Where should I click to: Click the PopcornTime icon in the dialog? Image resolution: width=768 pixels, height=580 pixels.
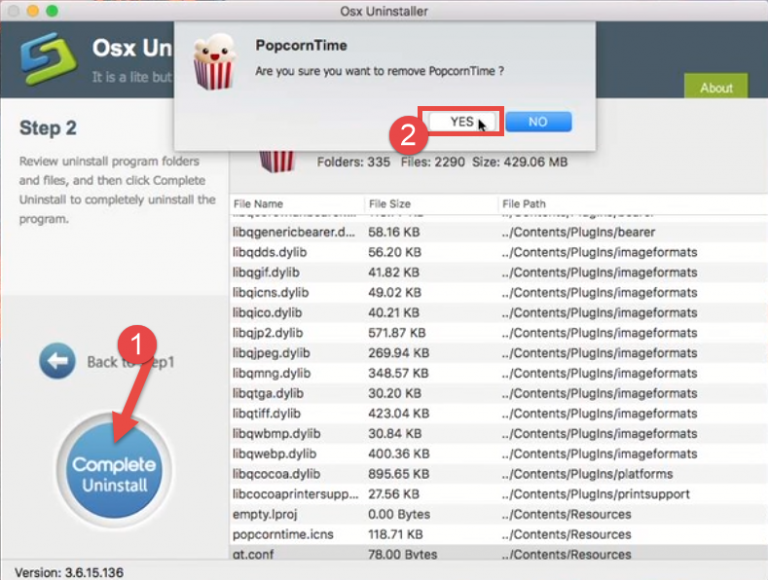(x=214, y=62)
